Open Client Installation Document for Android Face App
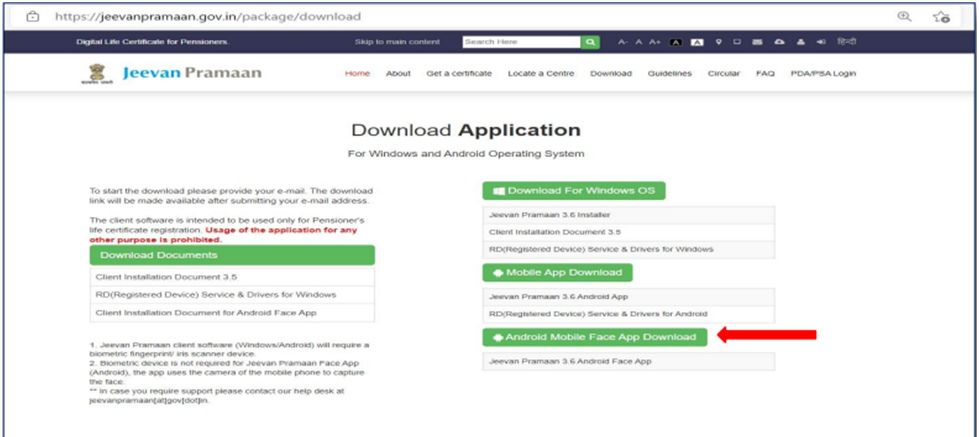 coord(232,313)
